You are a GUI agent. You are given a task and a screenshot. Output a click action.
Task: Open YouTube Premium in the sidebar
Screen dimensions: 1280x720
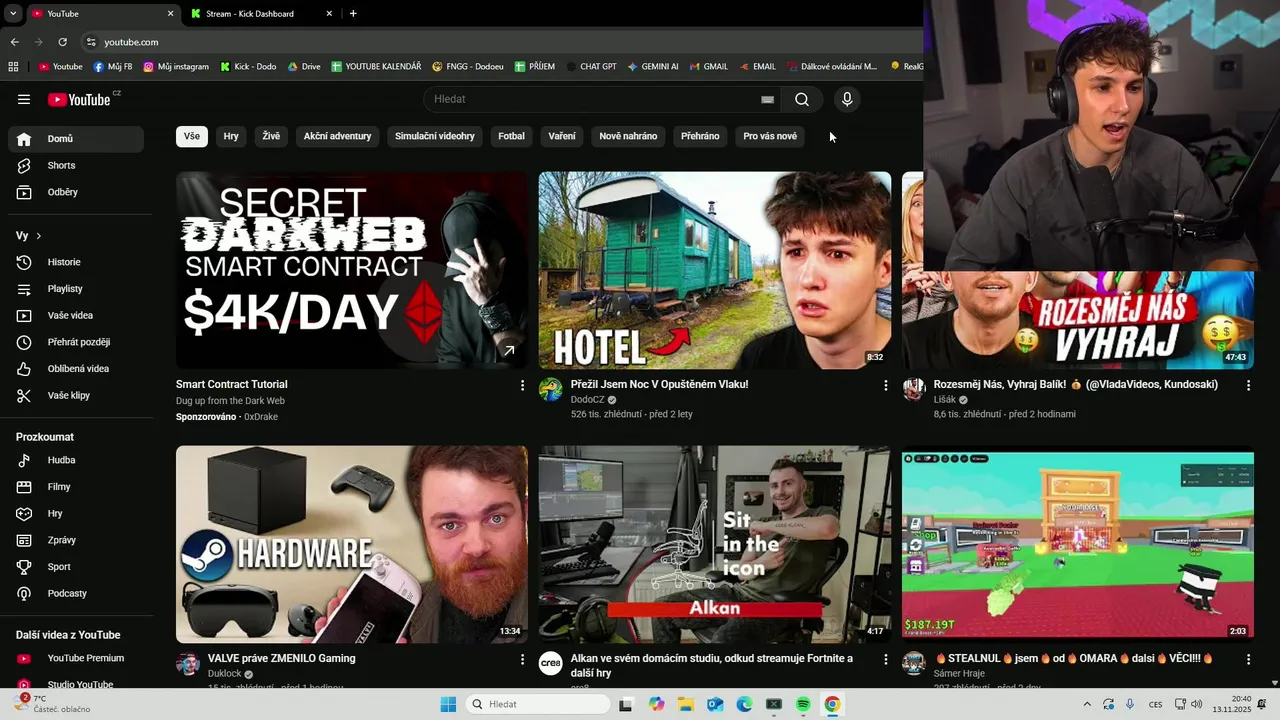coord(76,658)
